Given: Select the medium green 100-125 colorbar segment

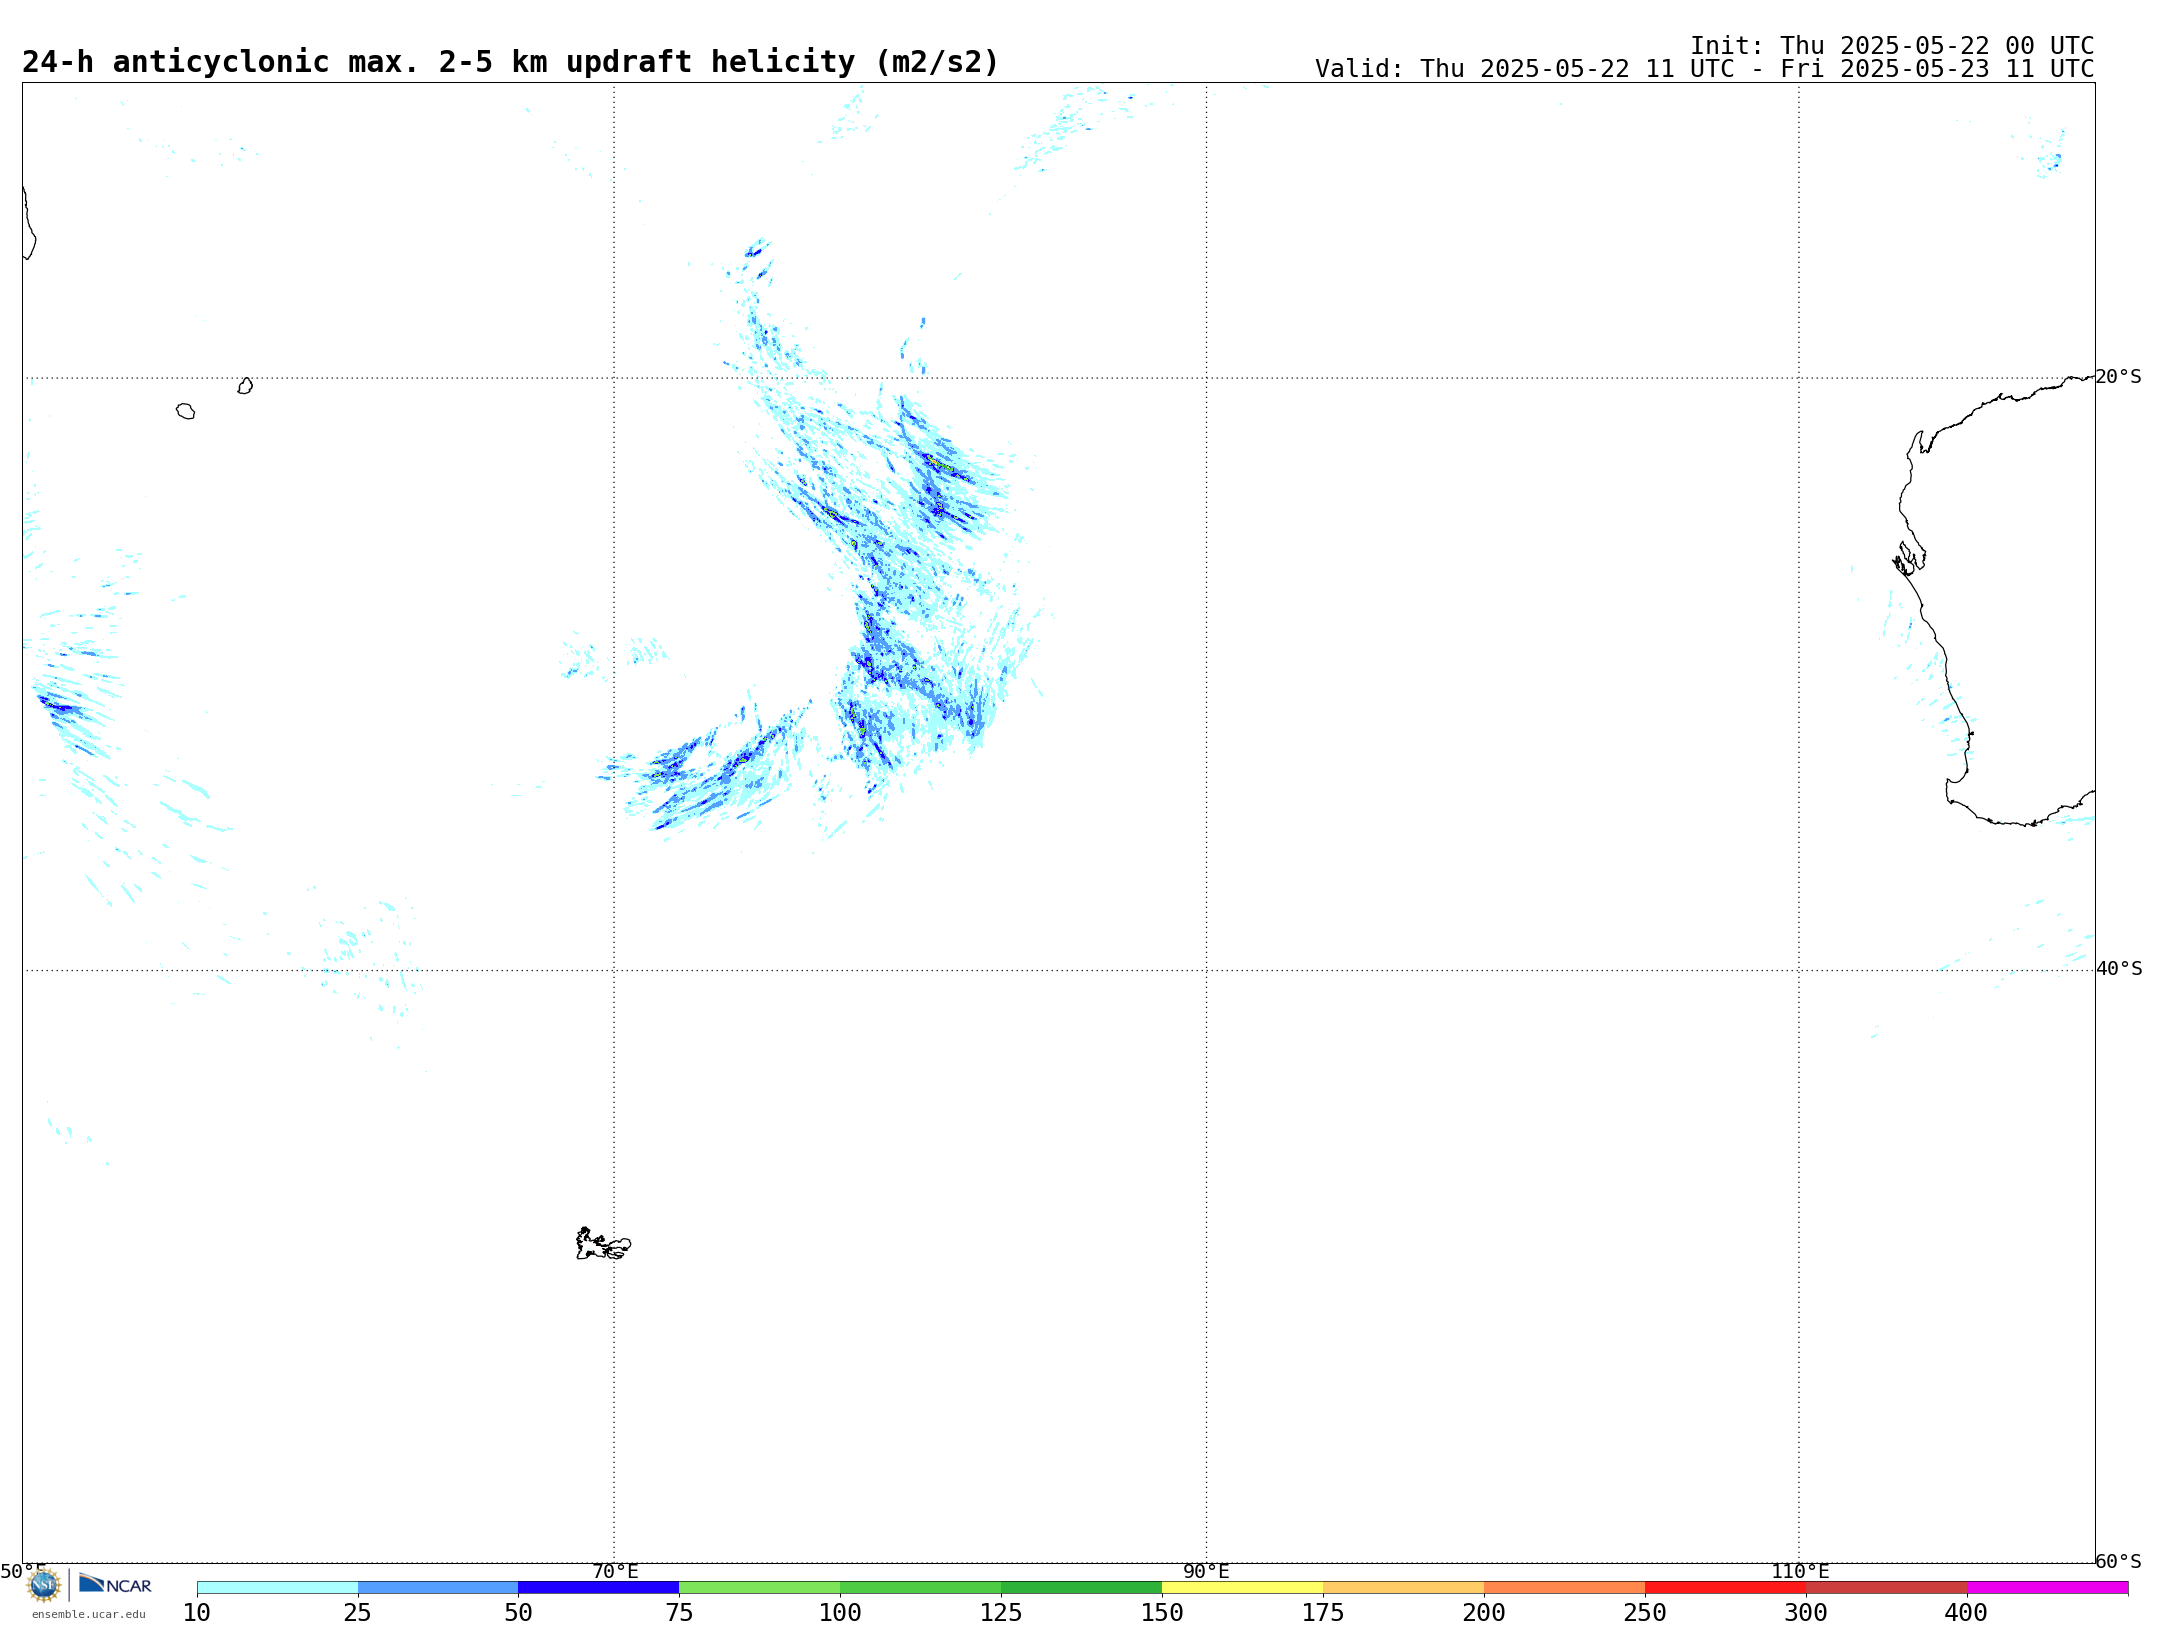Looking at the screenshot, I should pos(921,1588).
